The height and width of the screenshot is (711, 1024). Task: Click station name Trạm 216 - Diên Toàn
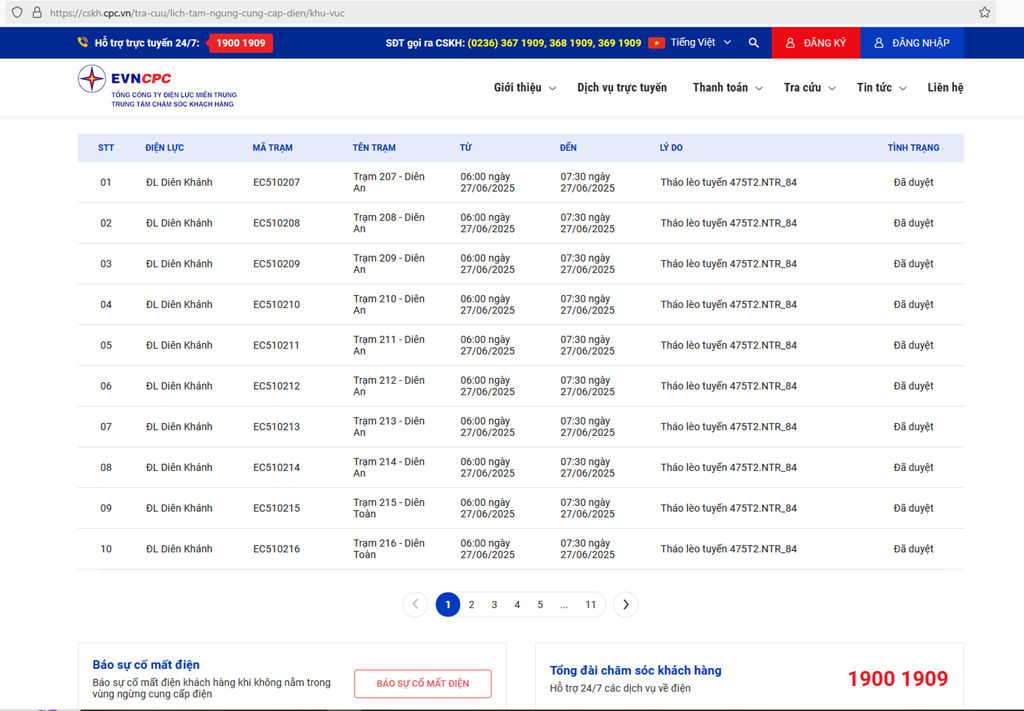click(389, 549)
